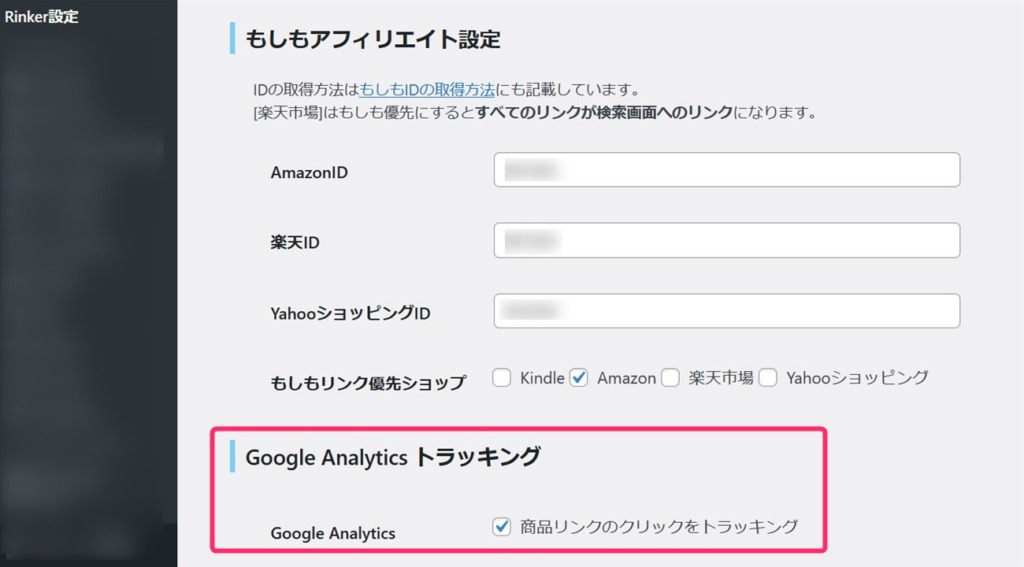Click the もしもリンク優先ショップ row label

368,382
